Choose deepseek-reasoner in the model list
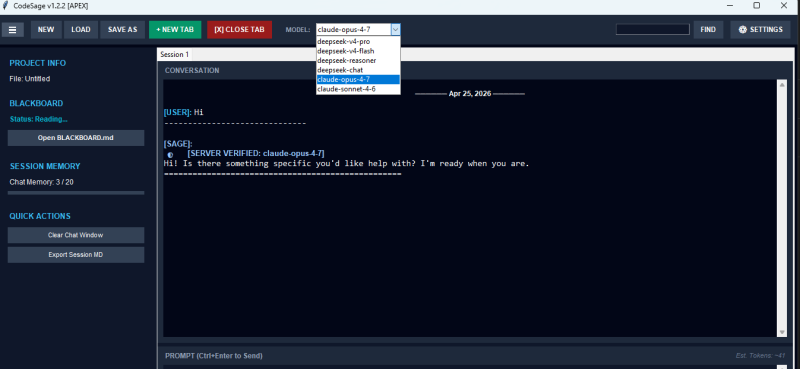The image size is (800, 369). (358, 60)
